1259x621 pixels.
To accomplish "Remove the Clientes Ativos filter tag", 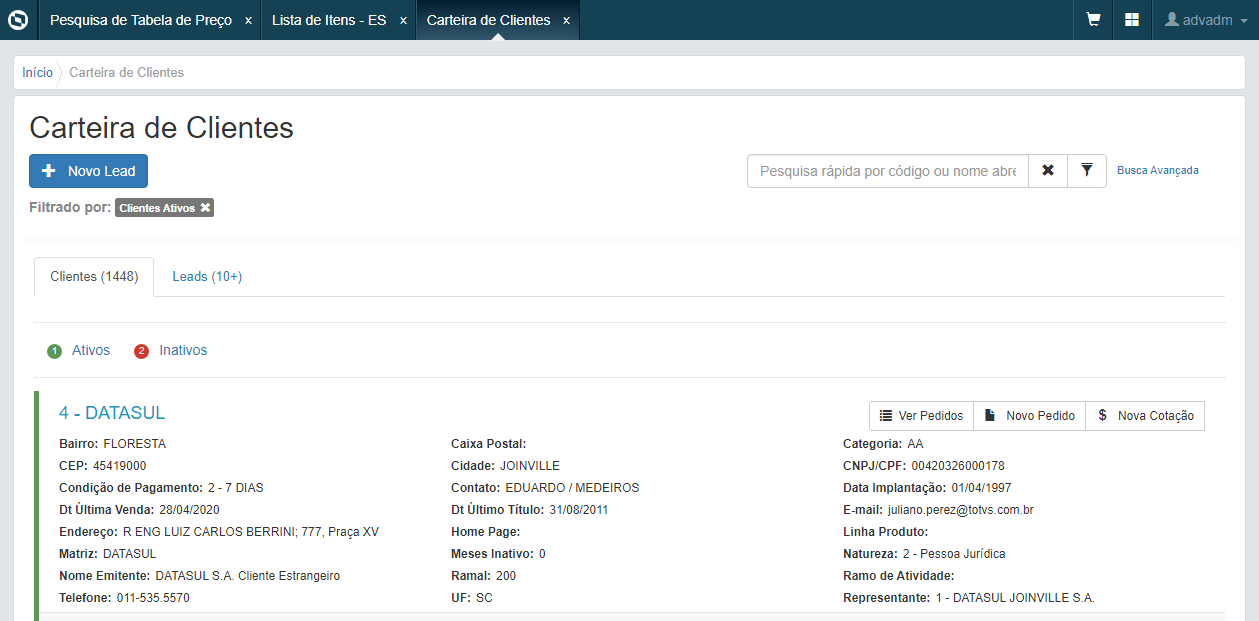I will 205,208.
